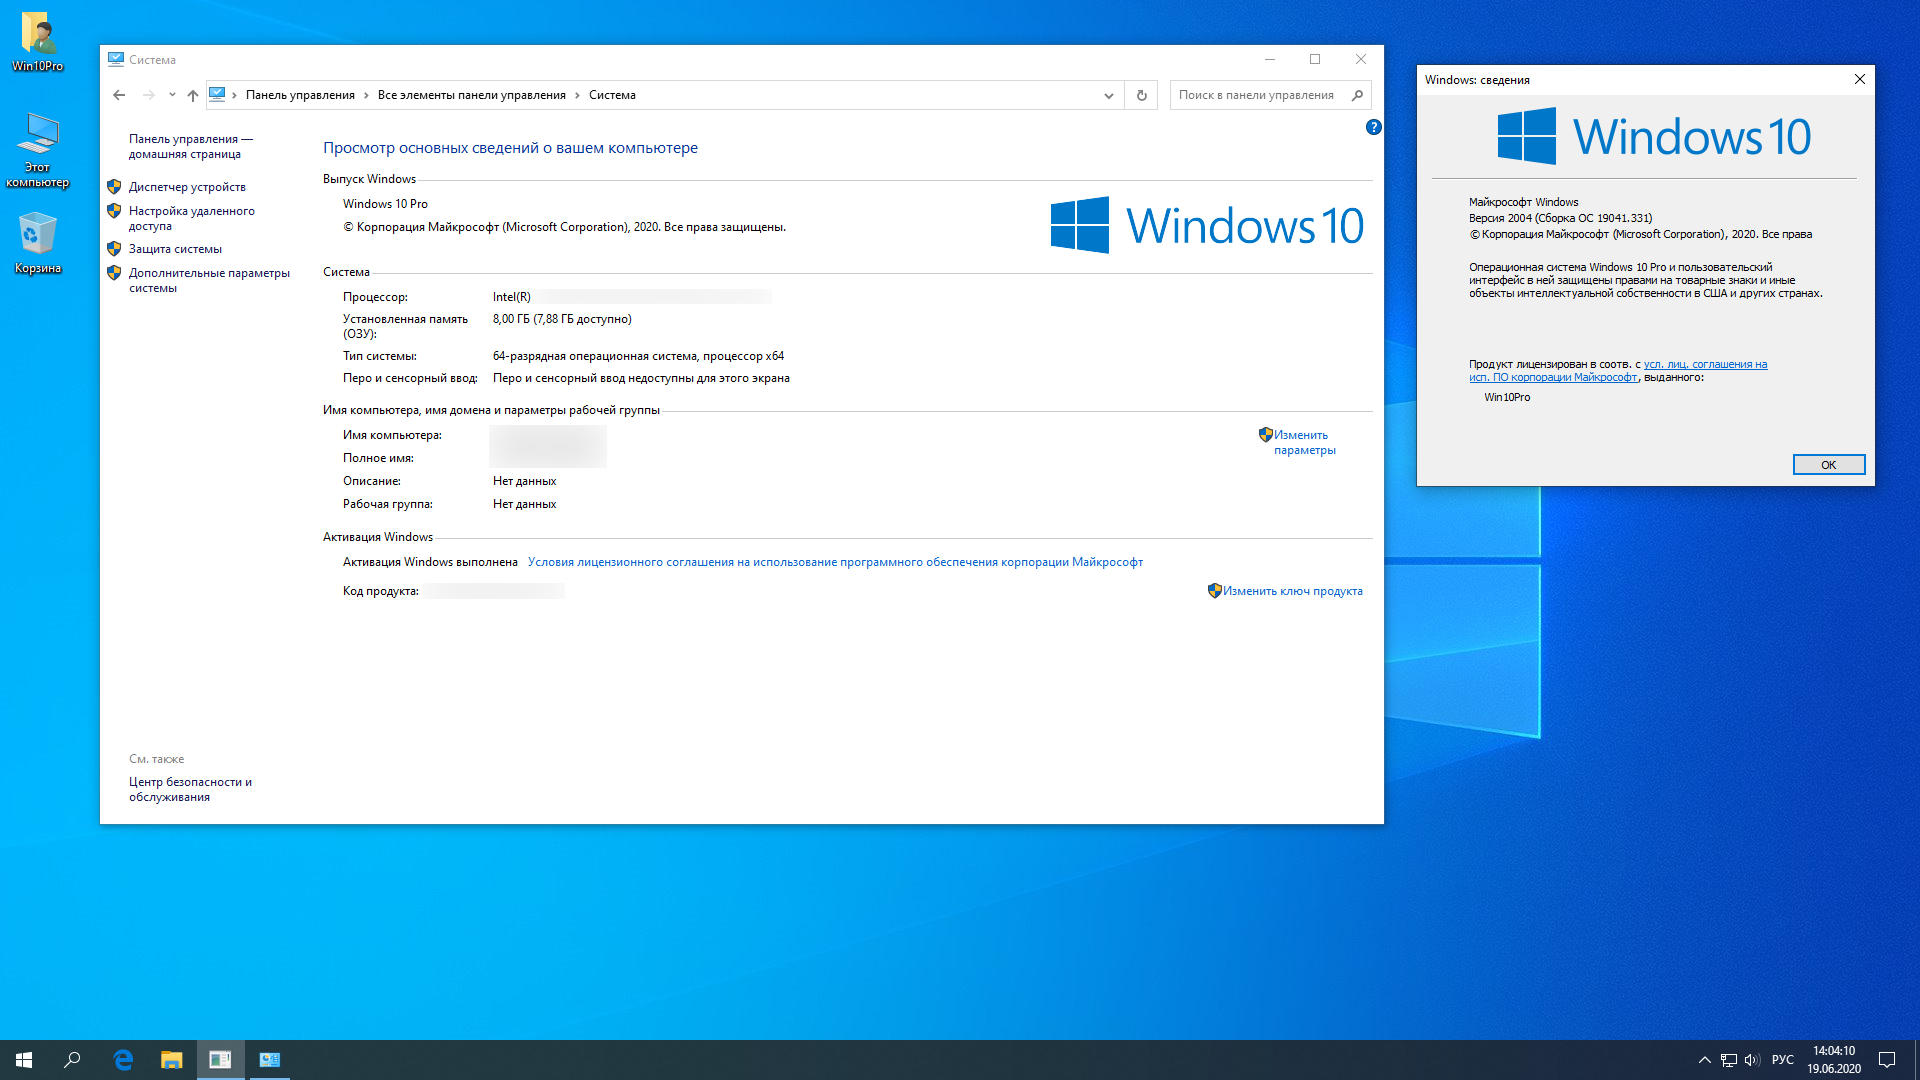The image size is (1920, 1080).
Task: Open the Win10Pro folder desktop icon
Action: [x=38, y=41]
